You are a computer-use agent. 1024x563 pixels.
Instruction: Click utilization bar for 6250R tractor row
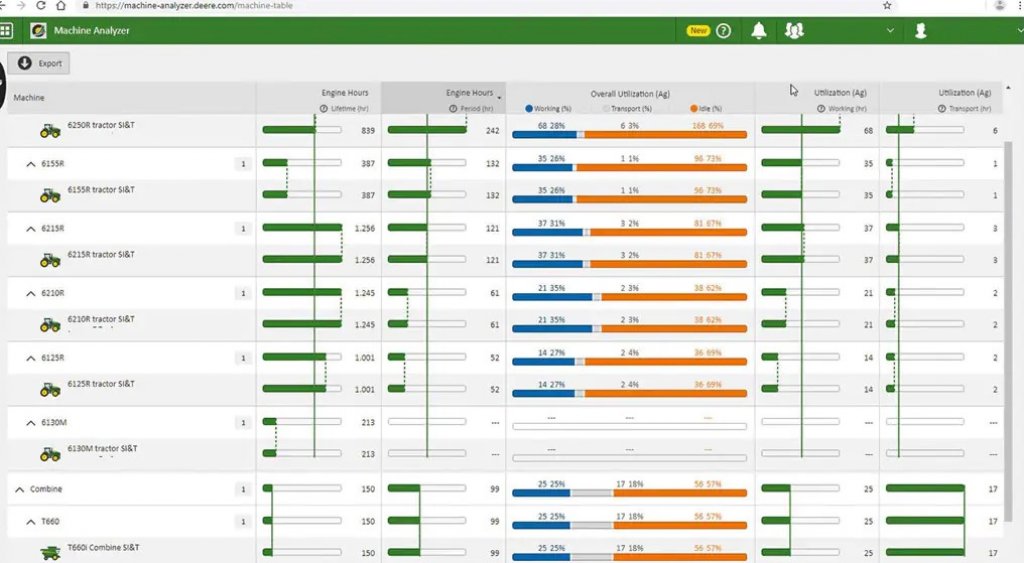[630, 135]
